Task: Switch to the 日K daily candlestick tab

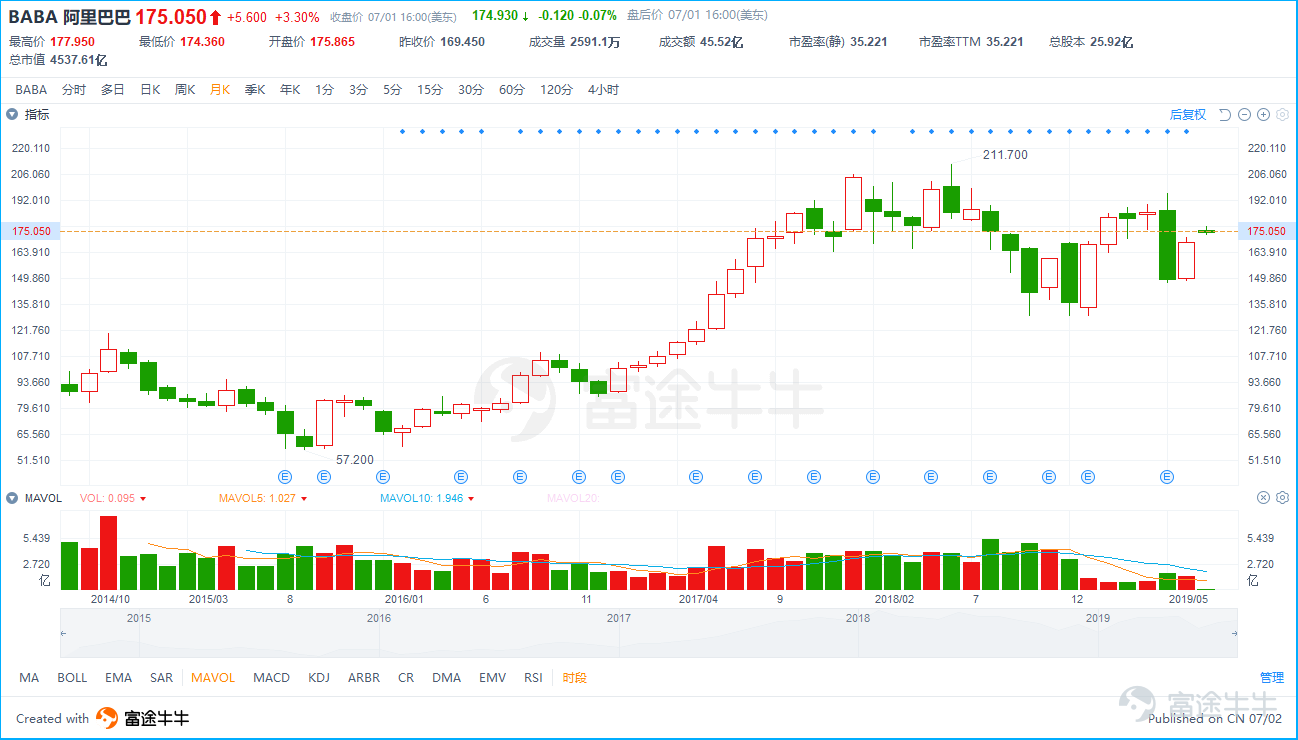Action: tap(150, 90)
